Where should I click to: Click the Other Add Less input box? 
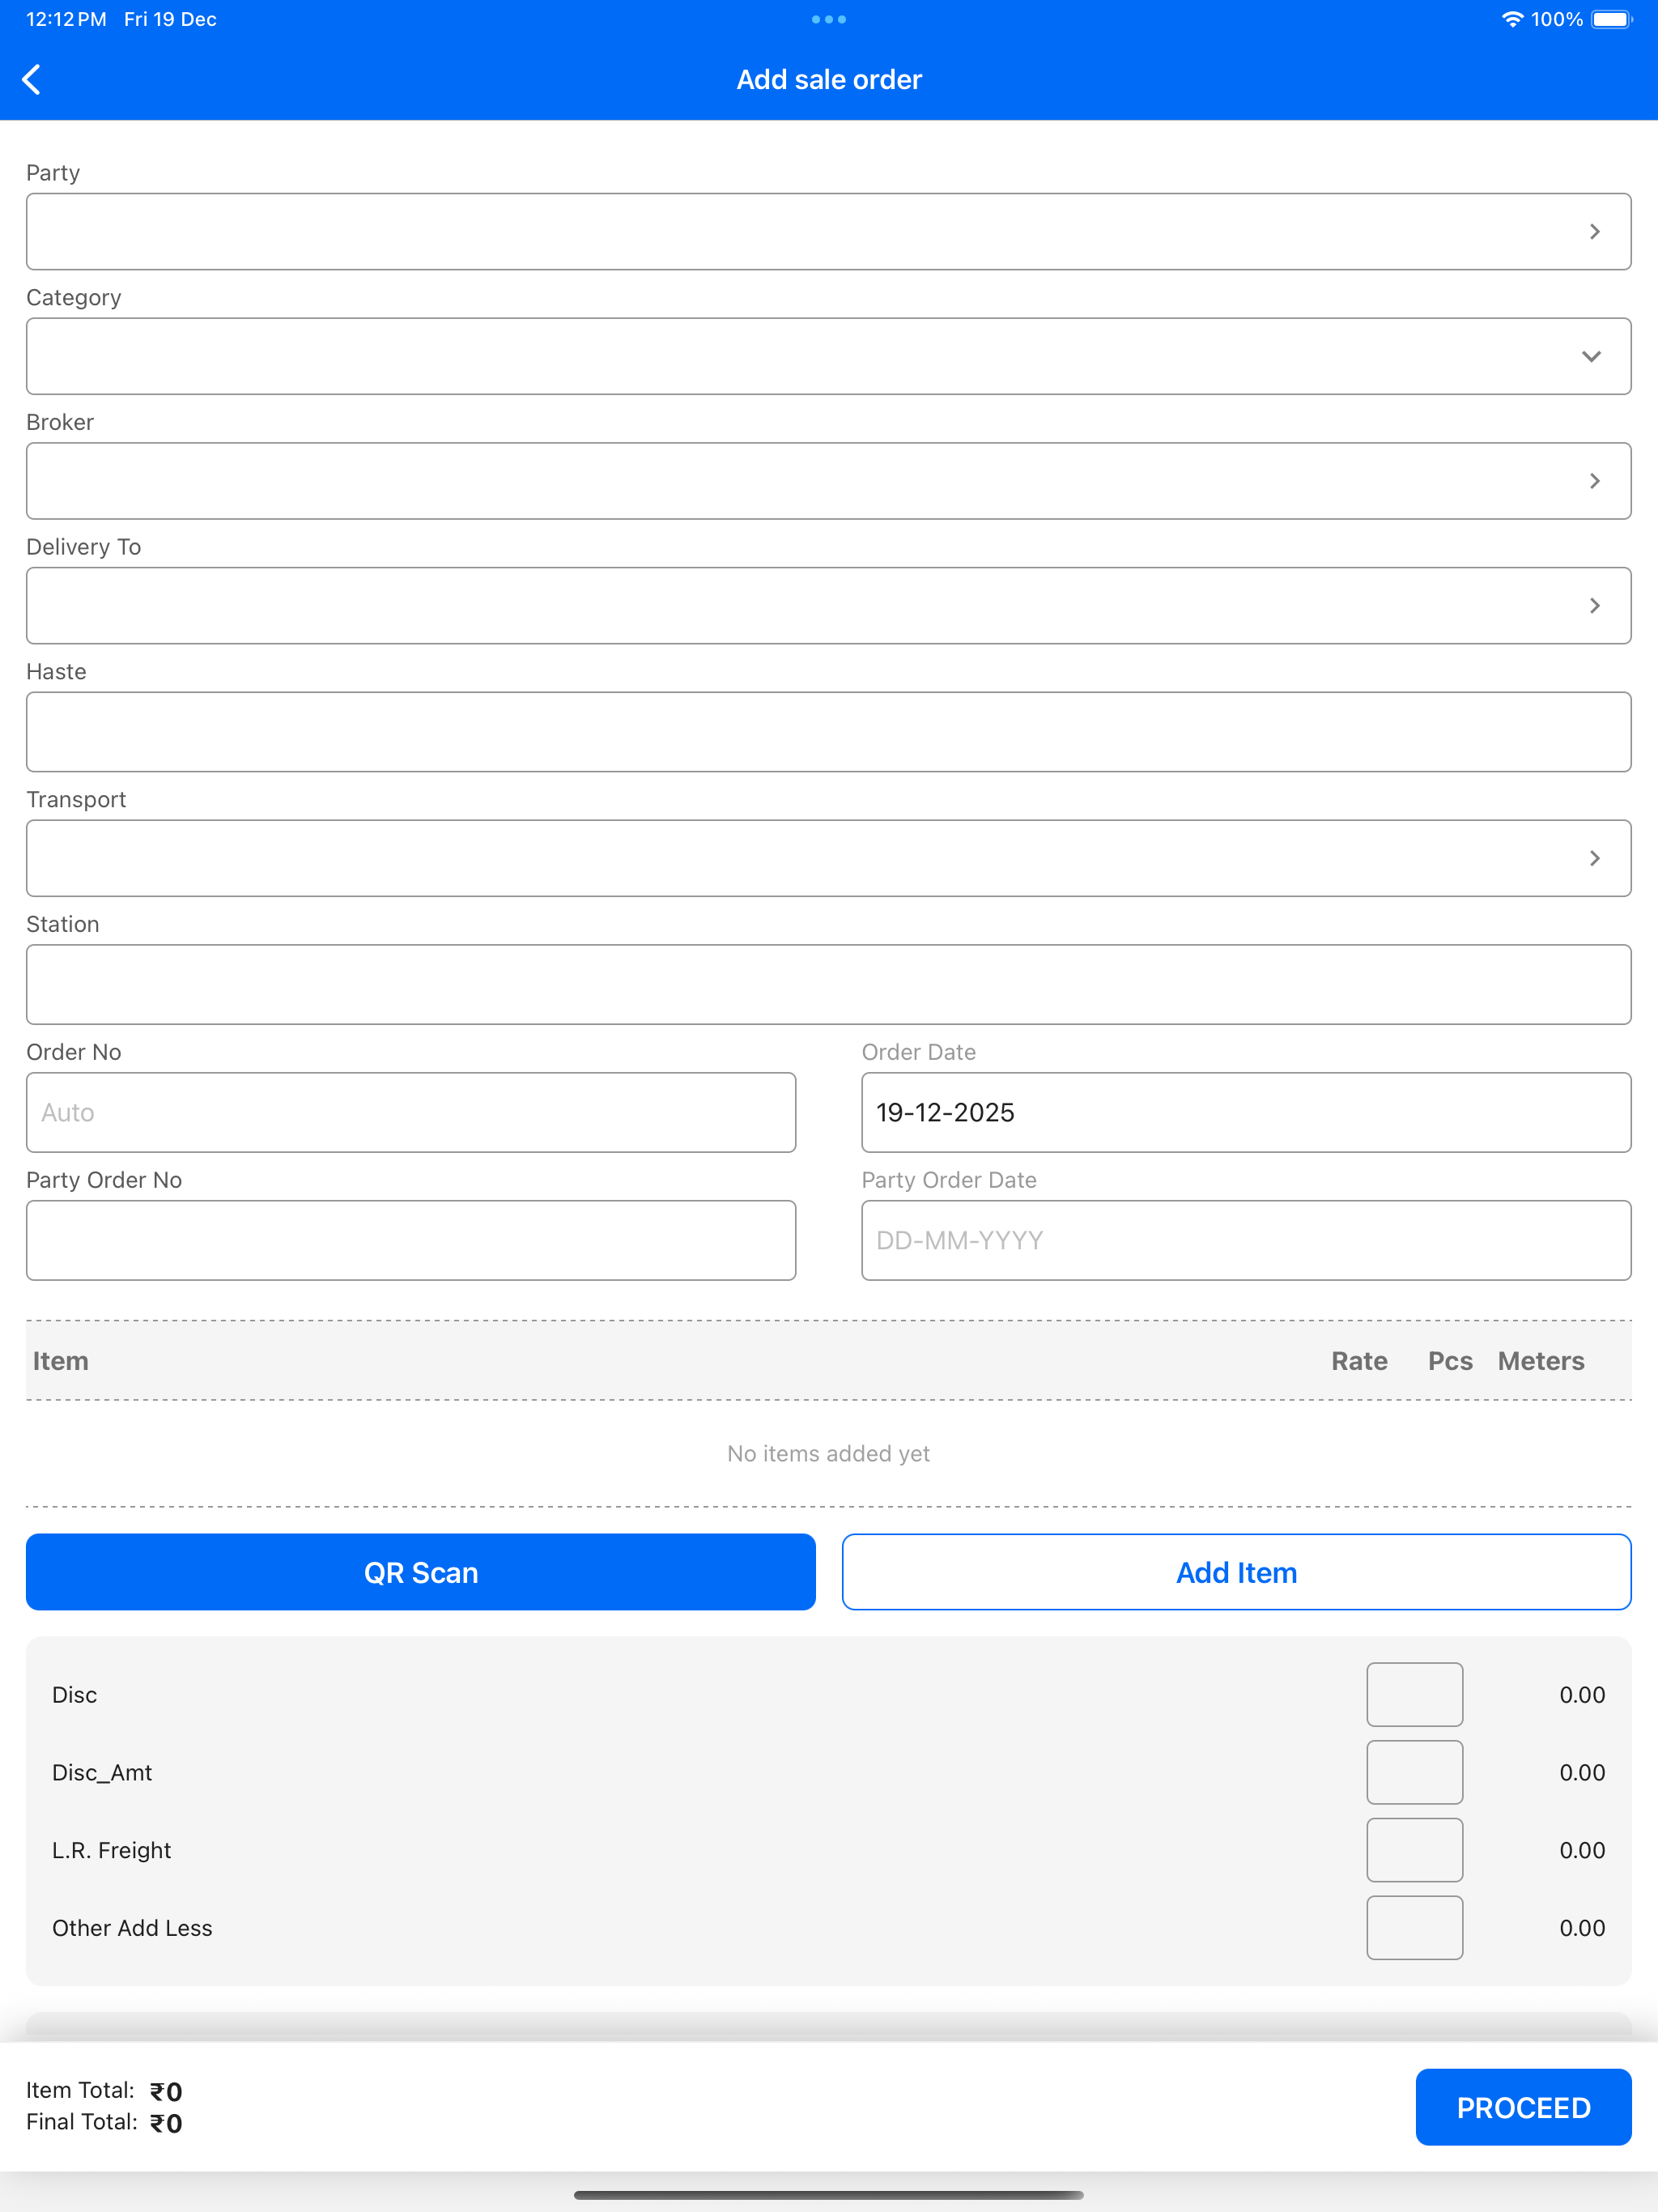click(1414, 1927)
